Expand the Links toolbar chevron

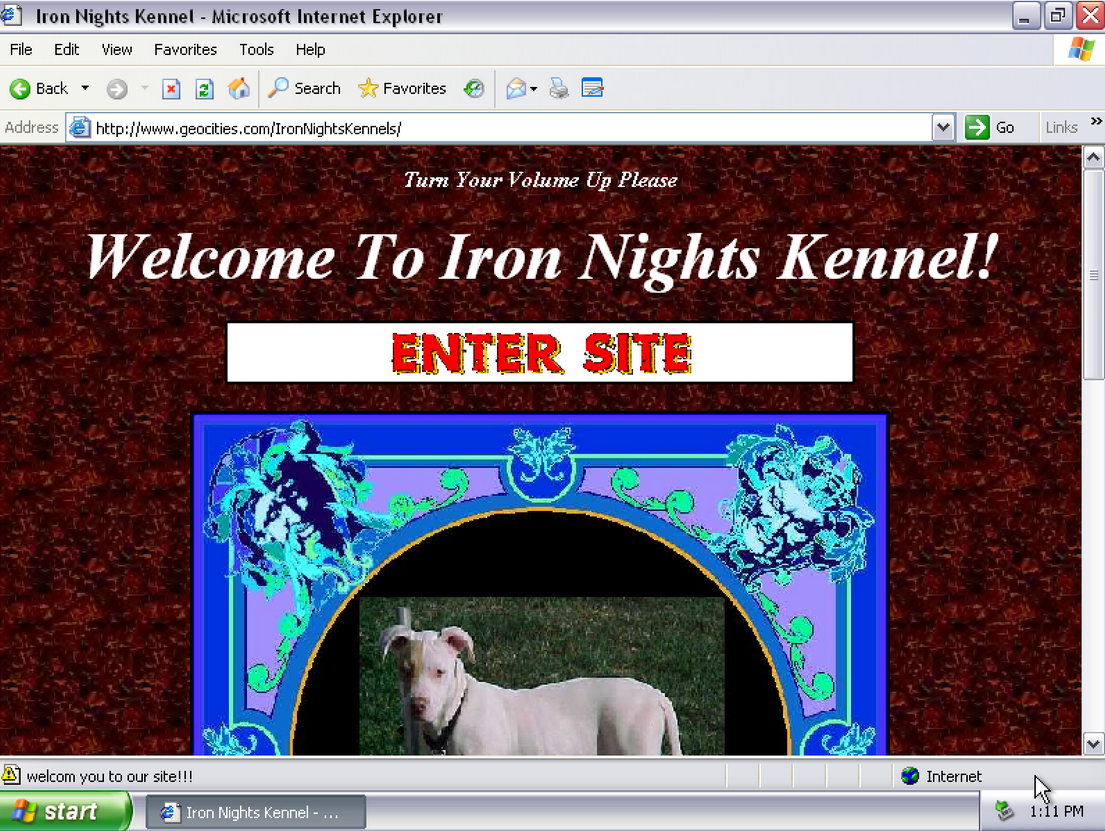coord(1095,123)
